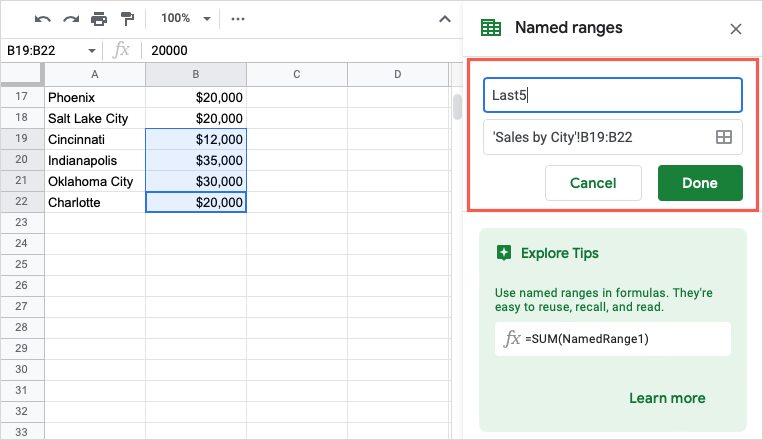The height and width of the screenshot is (440, 763).
Task: Close the Named ranges panel
Action: [x=736, y=29]
